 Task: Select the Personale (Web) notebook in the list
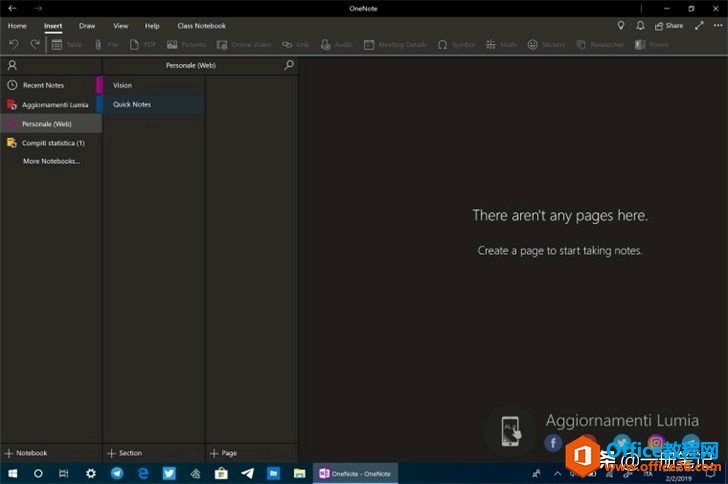[51, 124]
